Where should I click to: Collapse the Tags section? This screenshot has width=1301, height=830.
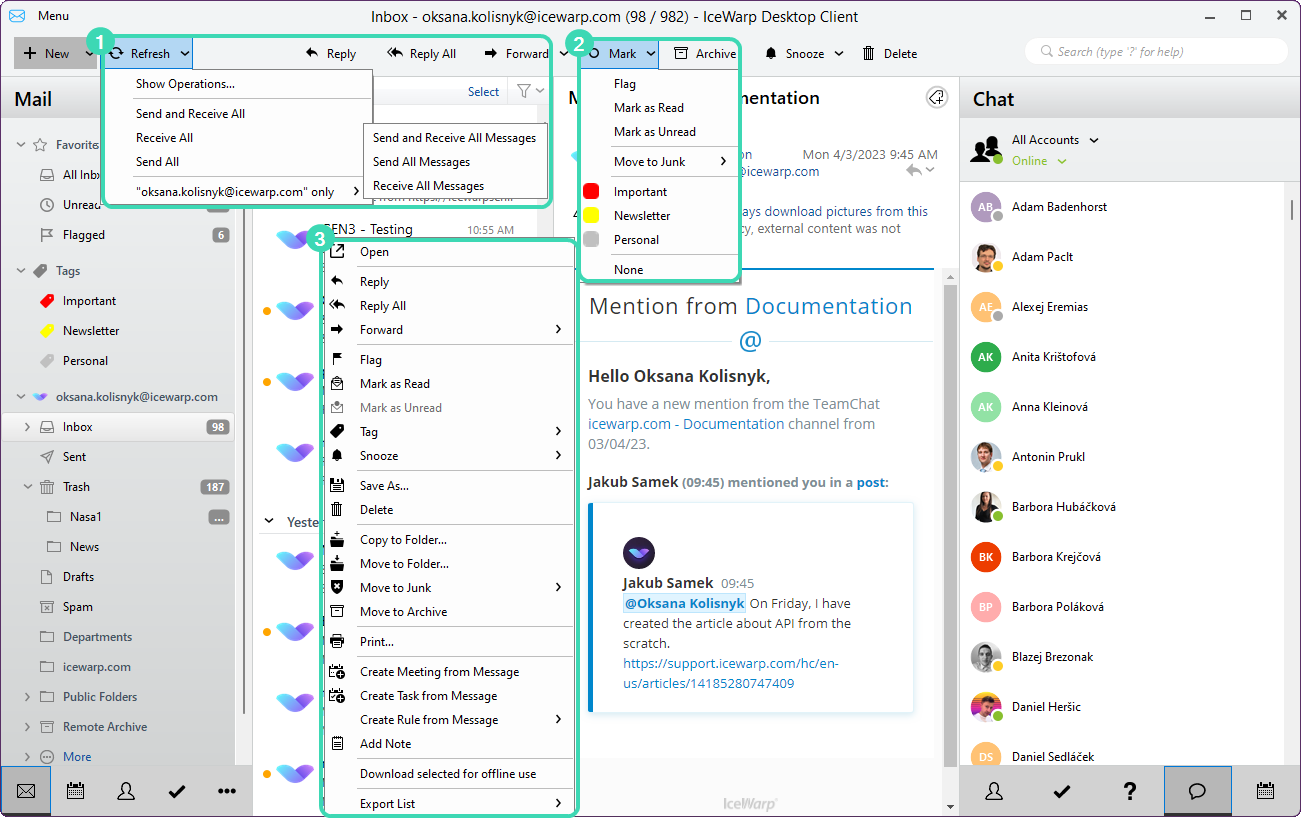coord(21,271)
